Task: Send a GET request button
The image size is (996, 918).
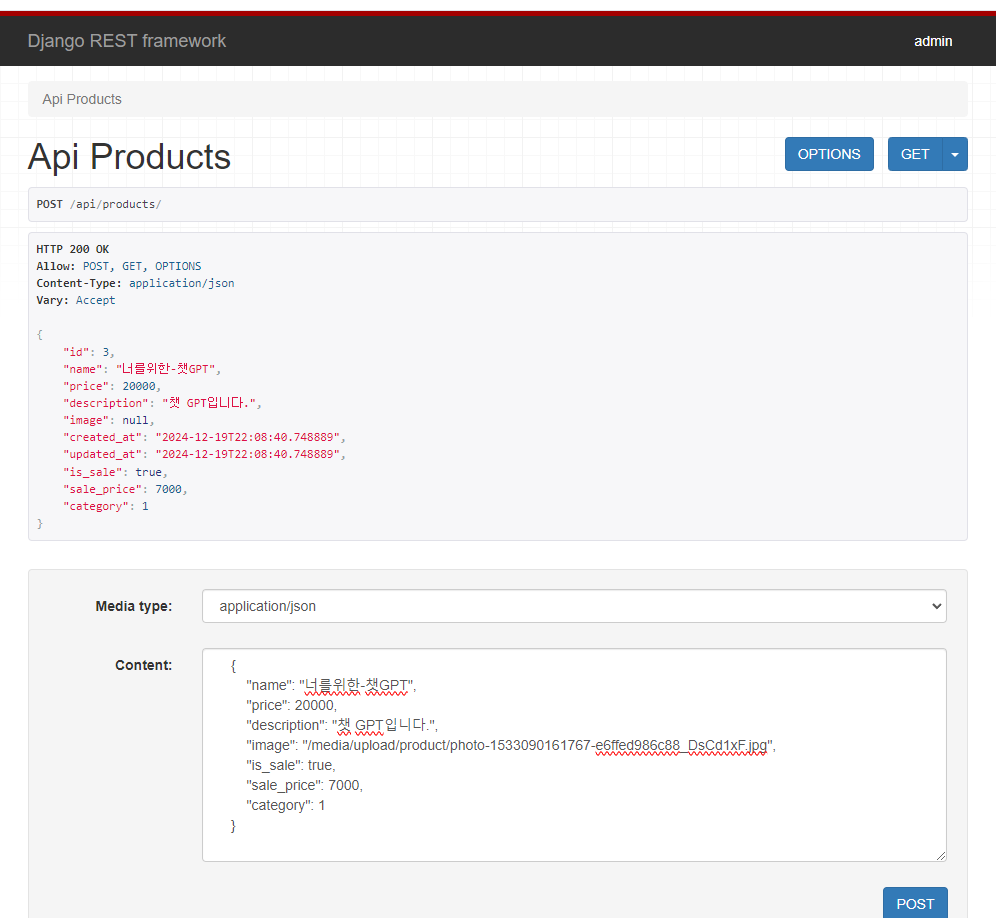Action: click(x=915, y=154)
